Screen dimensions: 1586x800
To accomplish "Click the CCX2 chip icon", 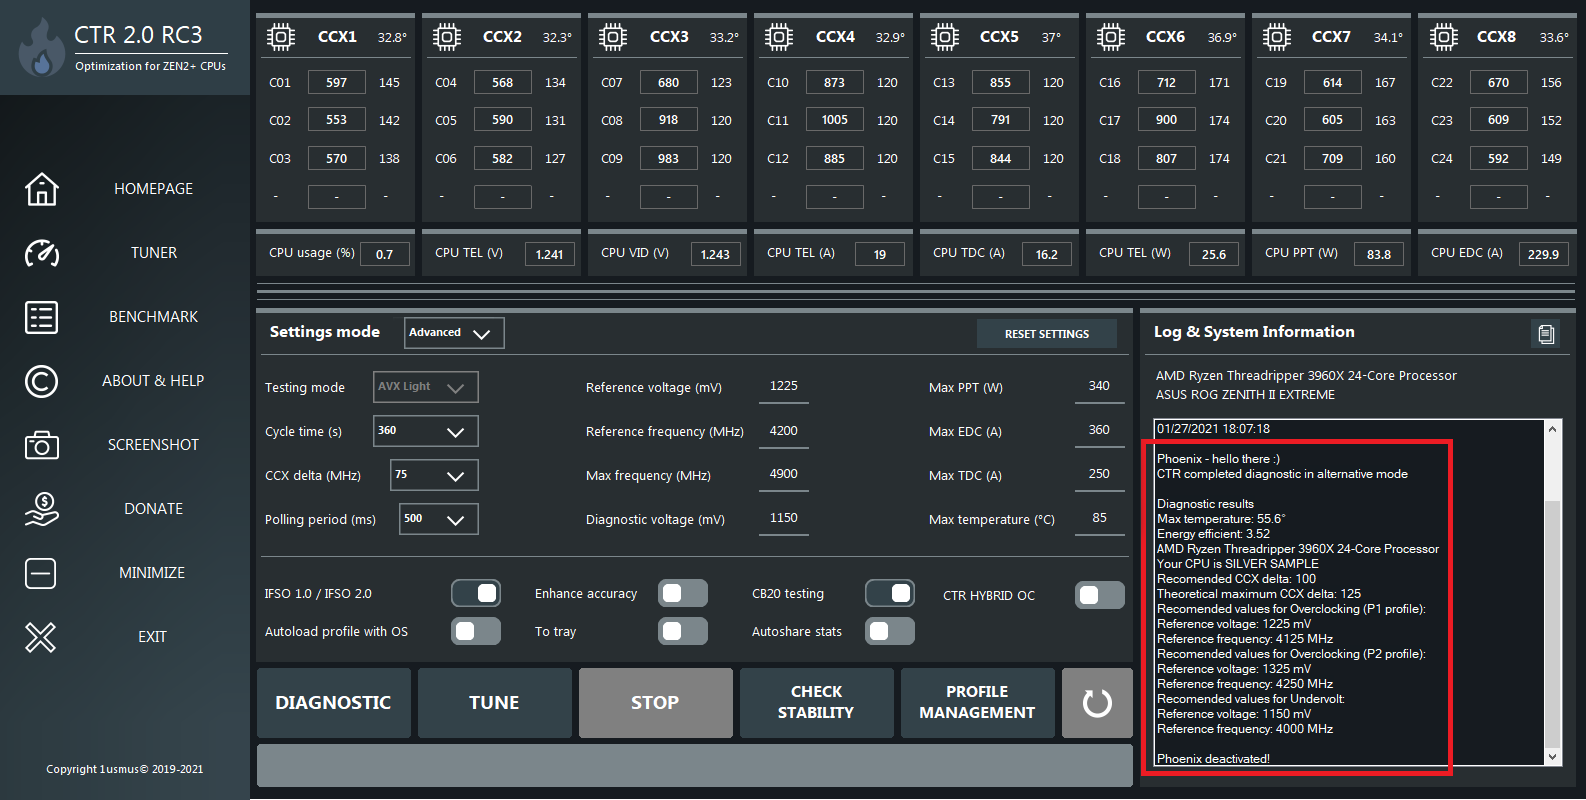I will tap(447, 37).
